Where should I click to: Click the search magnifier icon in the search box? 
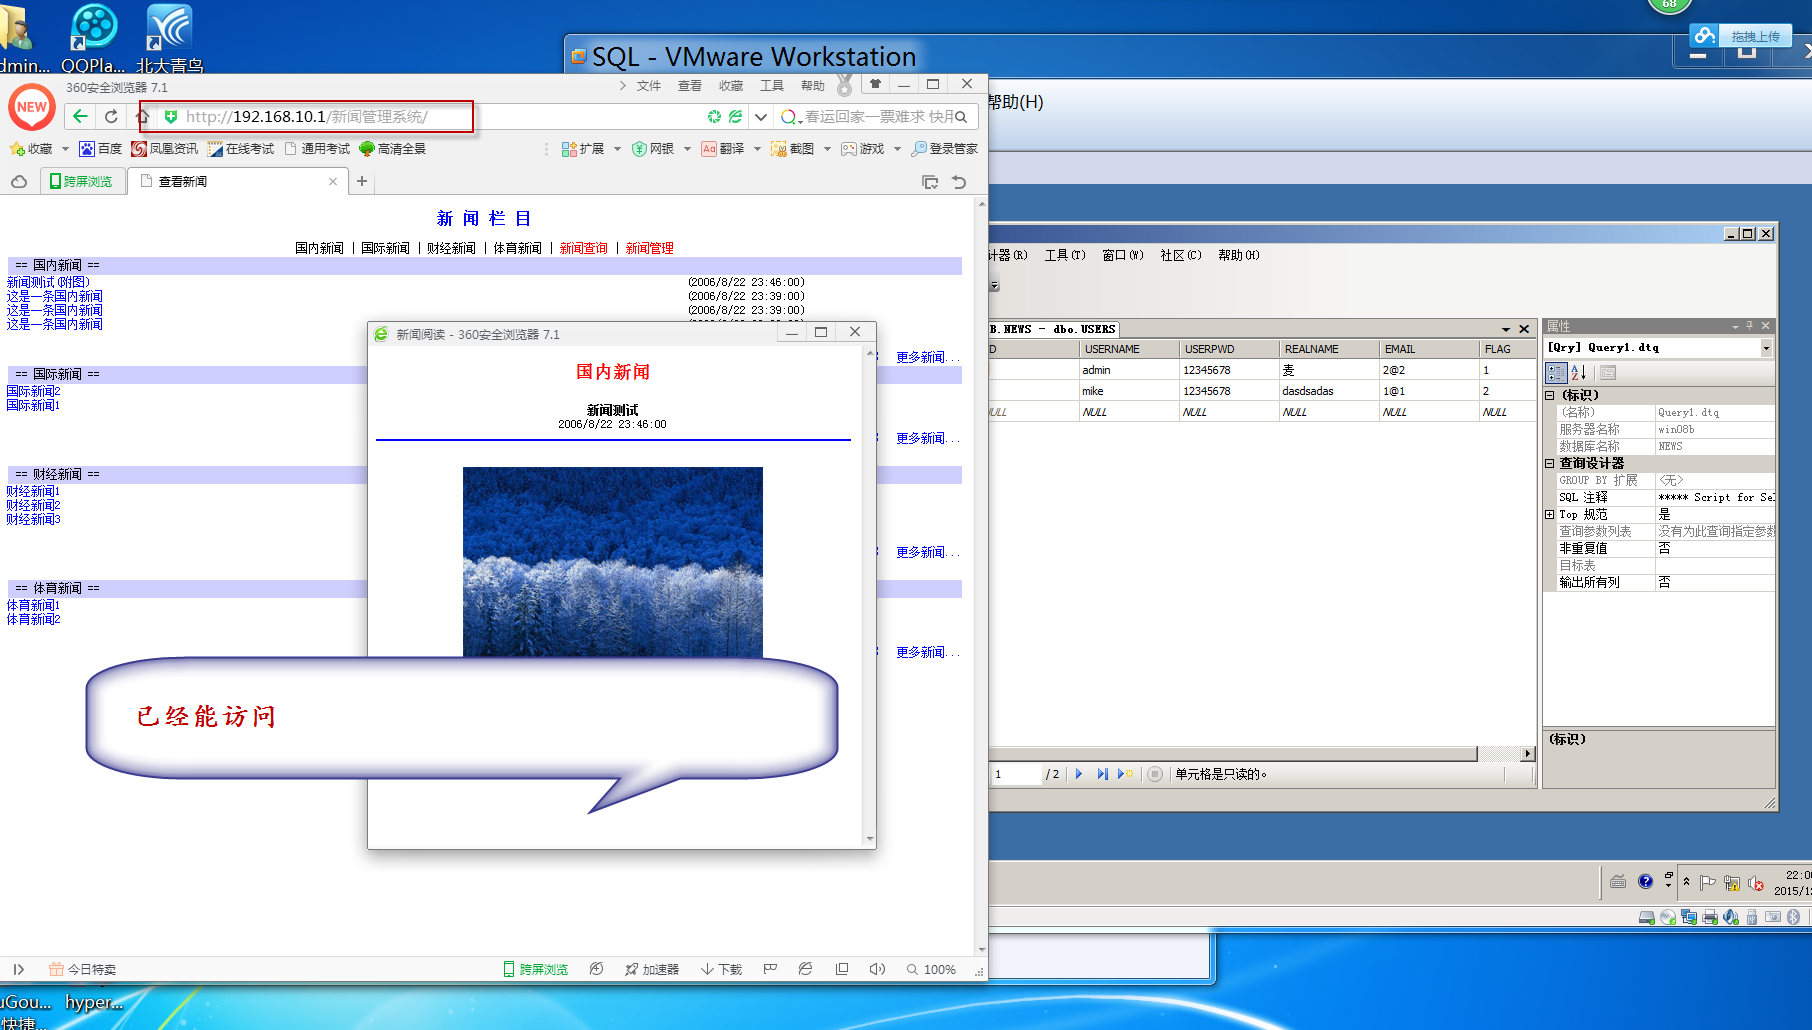pos(961,117)
